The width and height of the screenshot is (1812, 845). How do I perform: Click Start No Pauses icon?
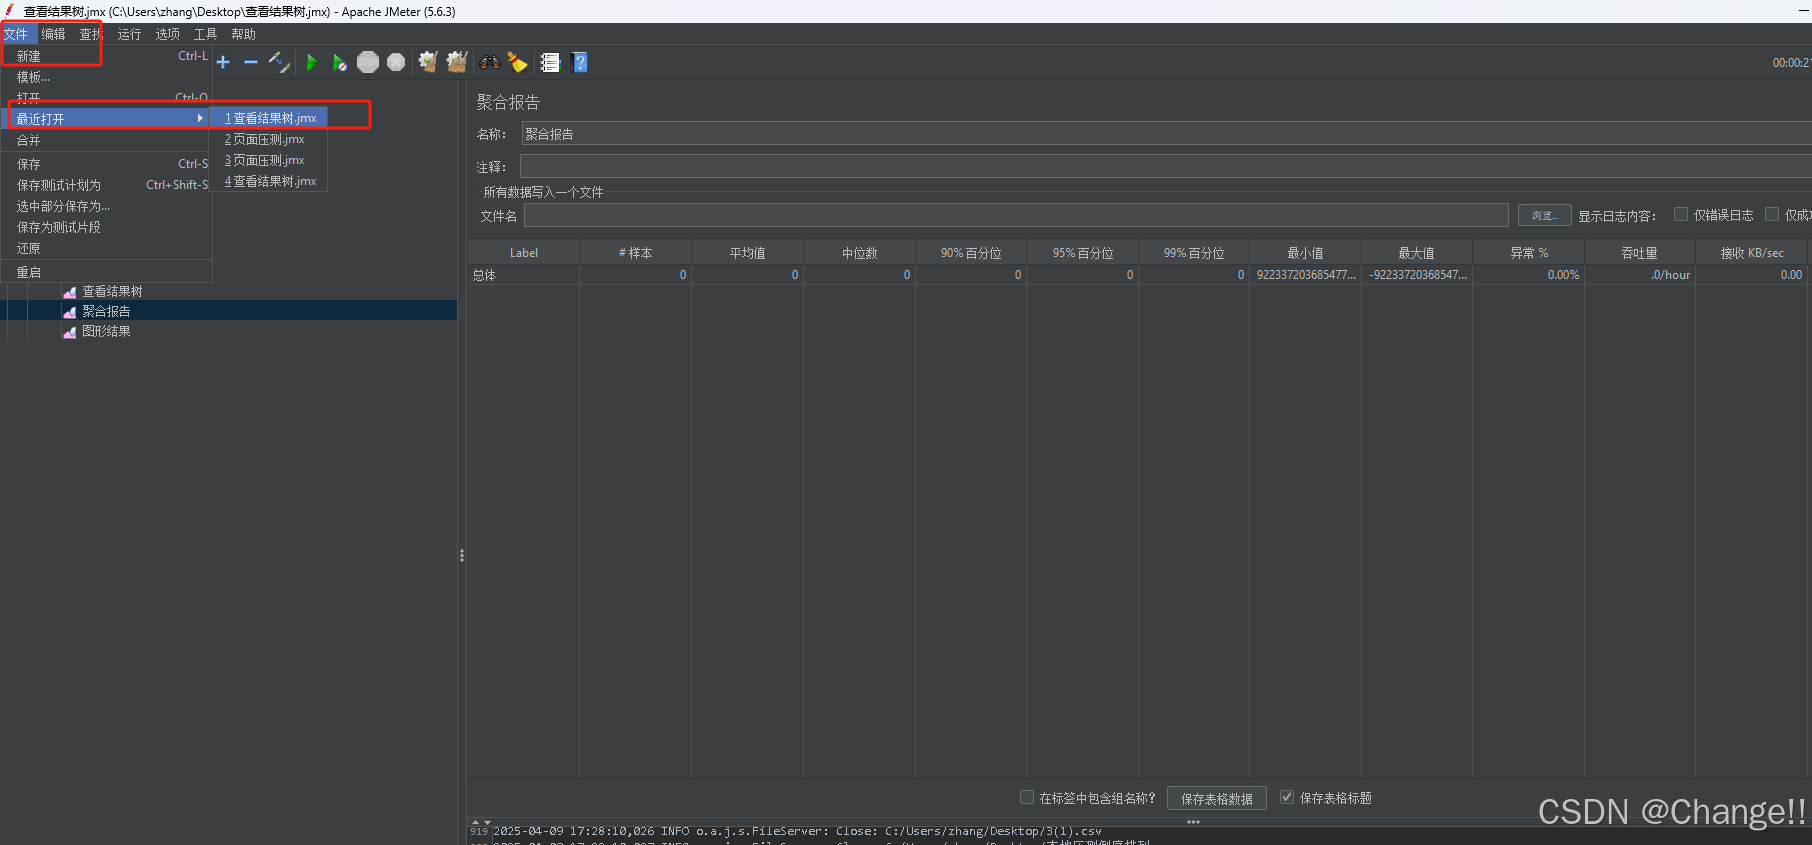[340, 62]
